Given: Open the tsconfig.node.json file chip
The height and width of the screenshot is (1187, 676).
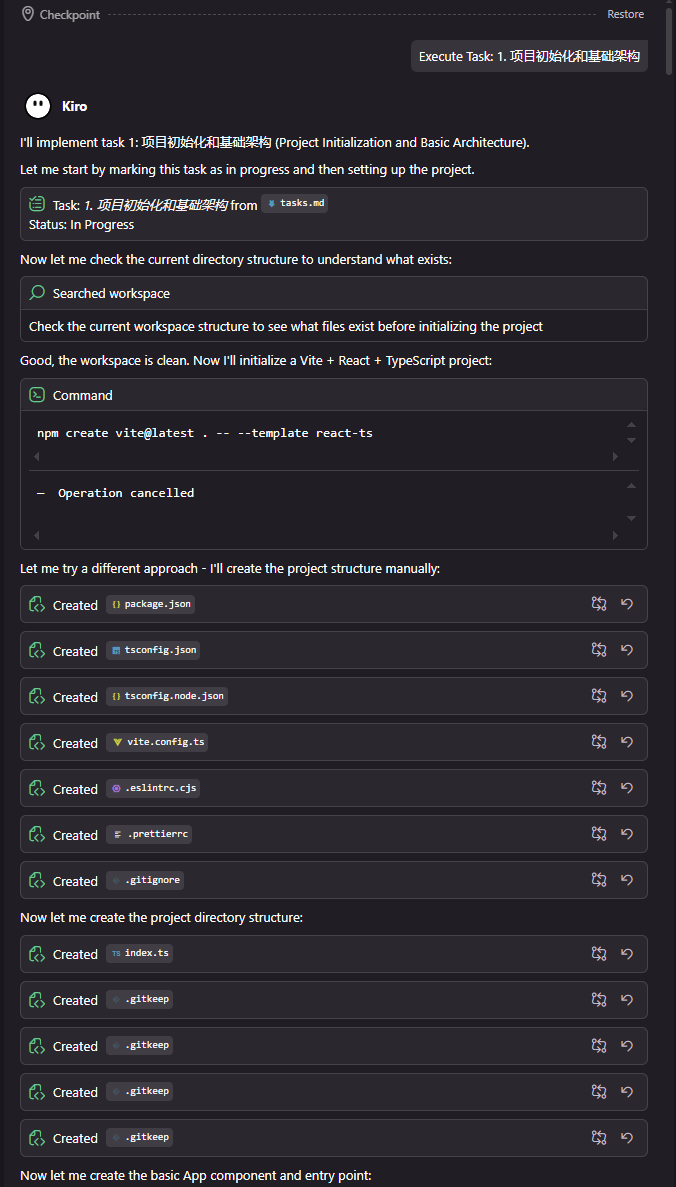Looking at the screenshot, I should pyautogui.click(x=168, y=696).
